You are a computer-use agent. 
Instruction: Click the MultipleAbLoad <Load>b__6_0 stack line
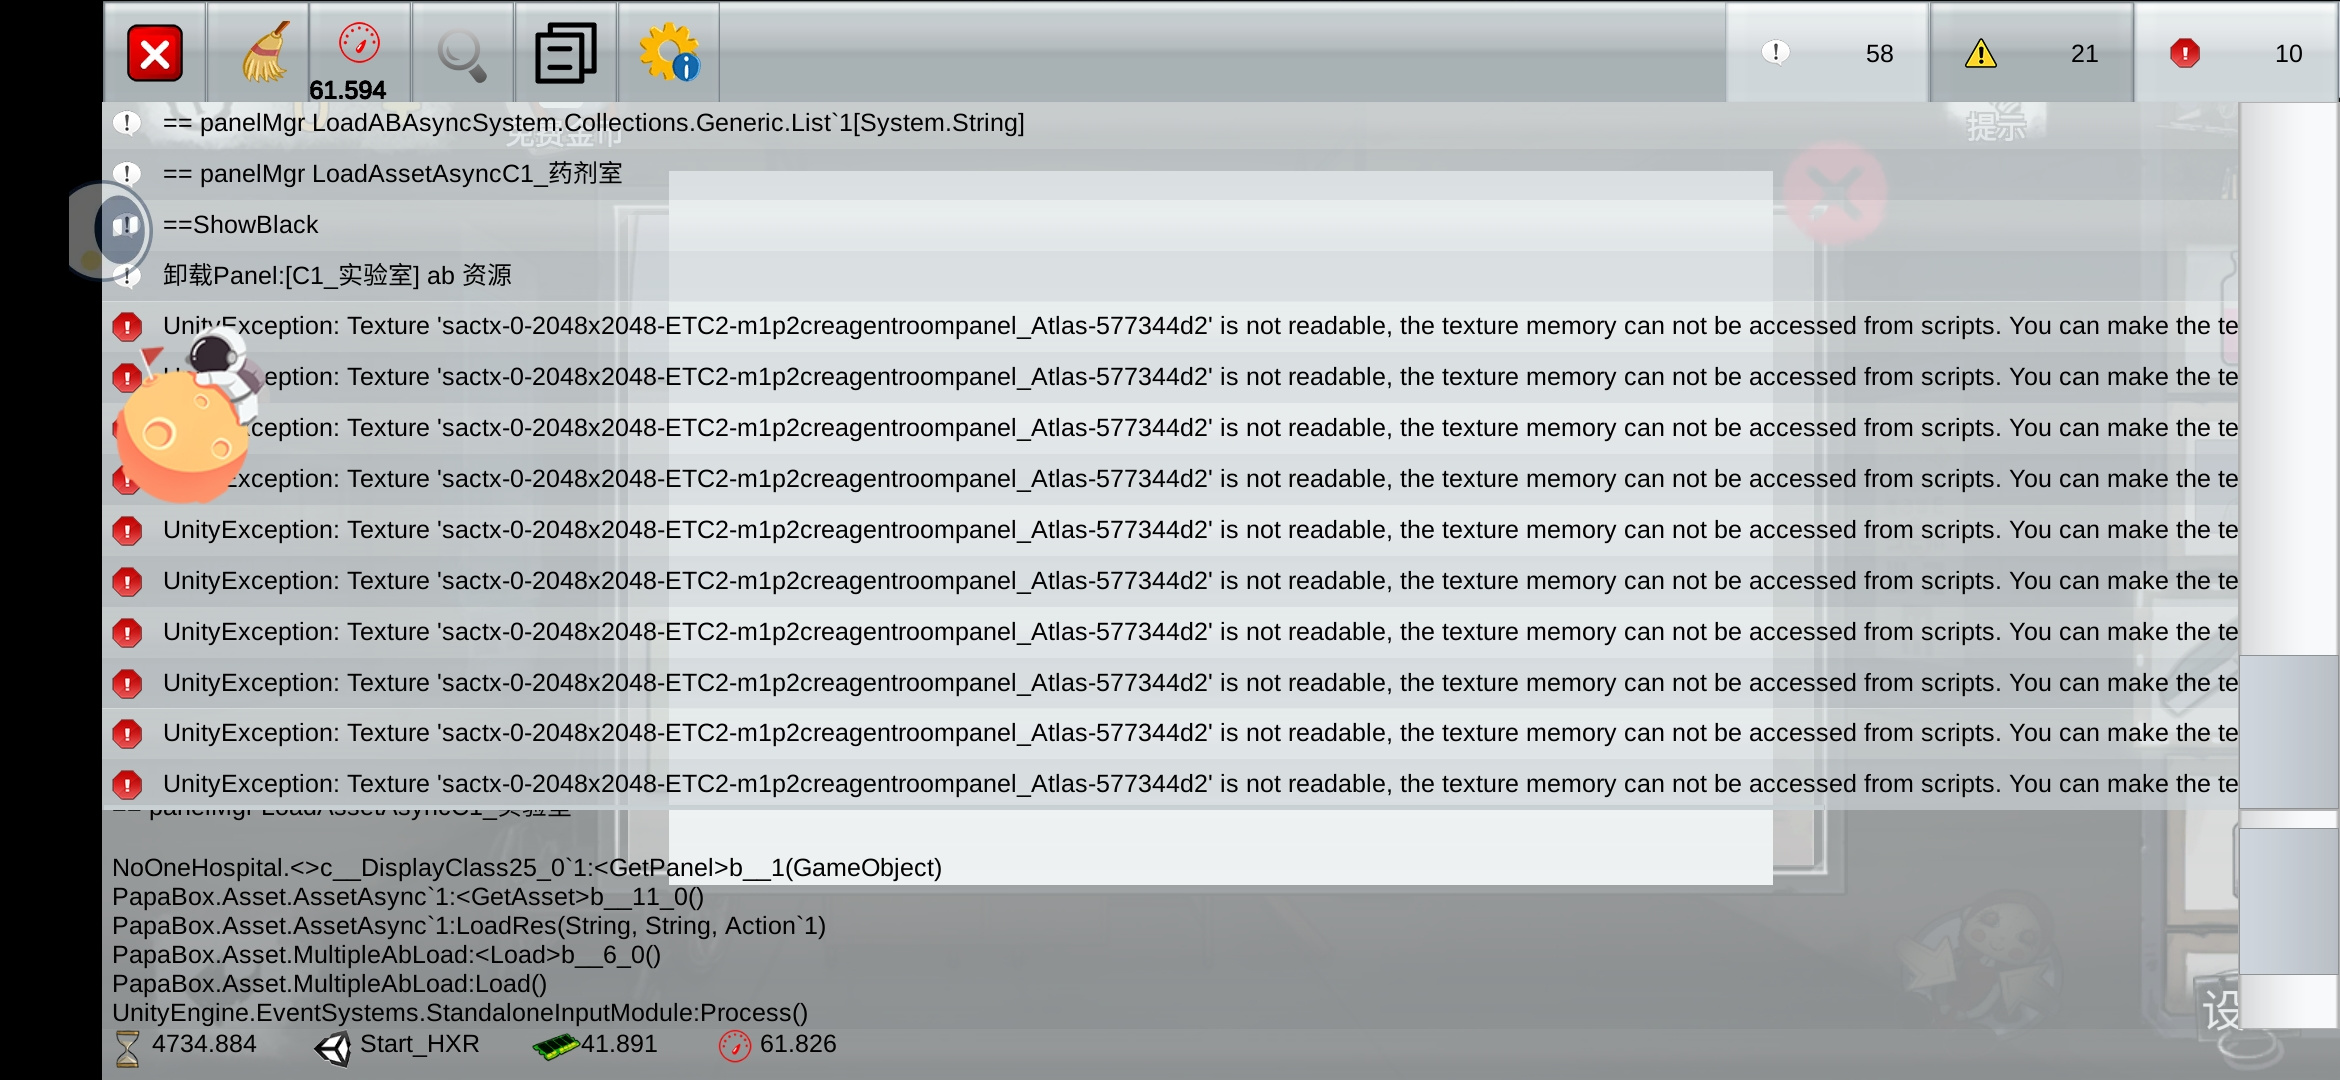click(386, 955)
